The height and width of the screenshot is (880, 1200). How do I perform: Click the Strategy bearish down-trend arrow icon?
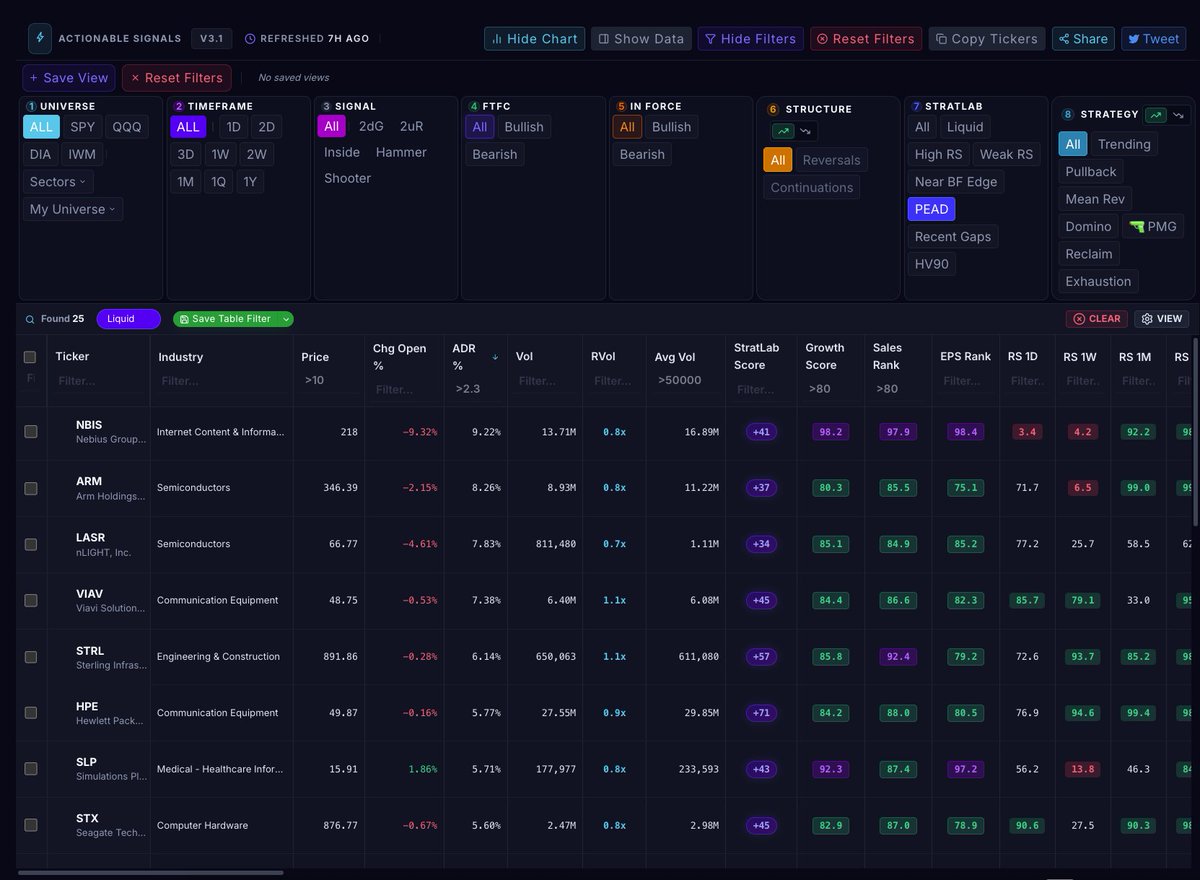click(1178, 115)
